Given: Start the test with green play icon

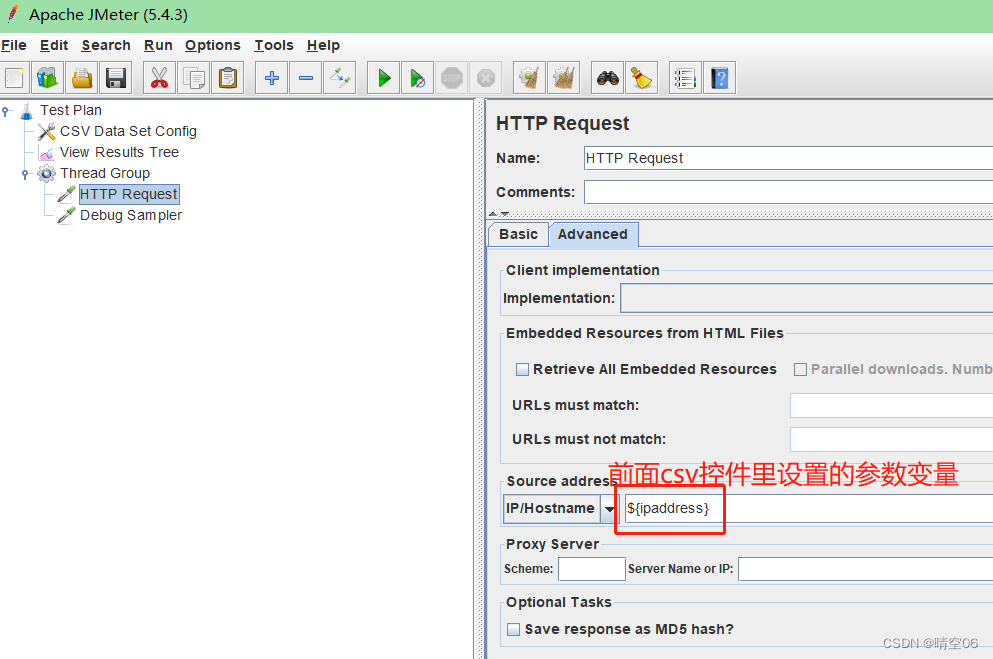Looking at the screenshot, I should pos(383,78).
